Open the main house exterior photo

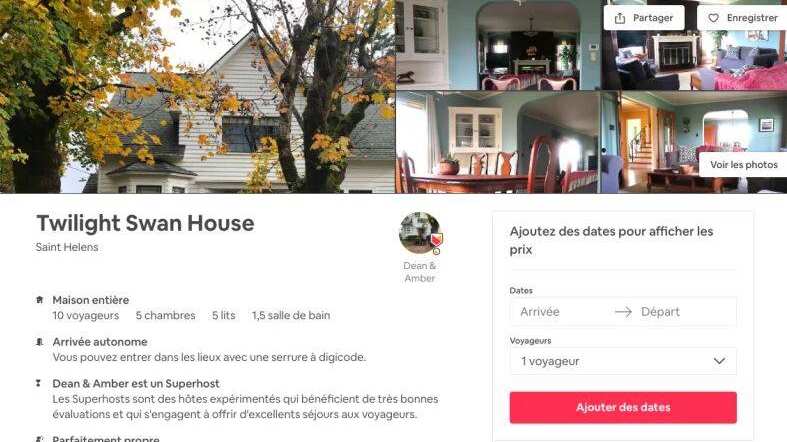point(197,96)
